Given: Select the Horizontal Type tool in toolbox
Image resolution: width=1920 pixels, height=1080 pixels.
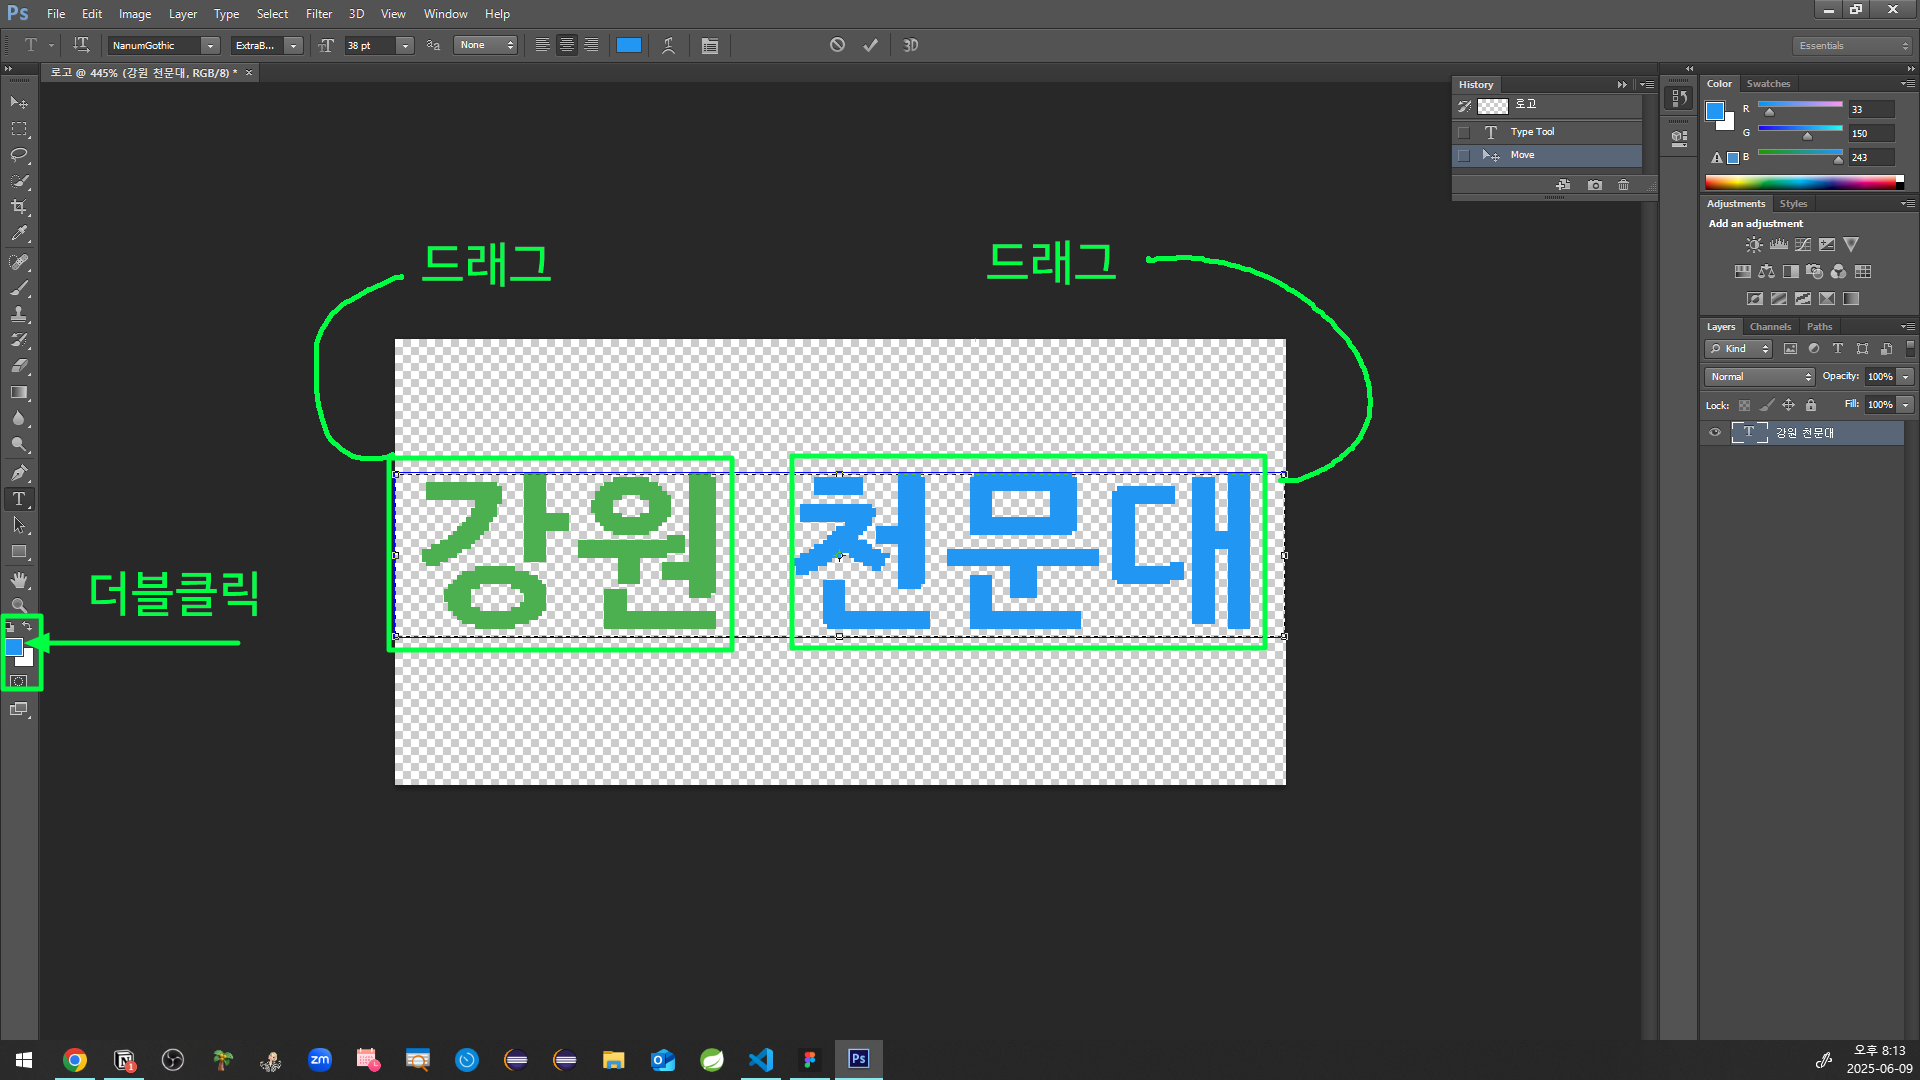Looking at the screenshot, I should [19, 499].
